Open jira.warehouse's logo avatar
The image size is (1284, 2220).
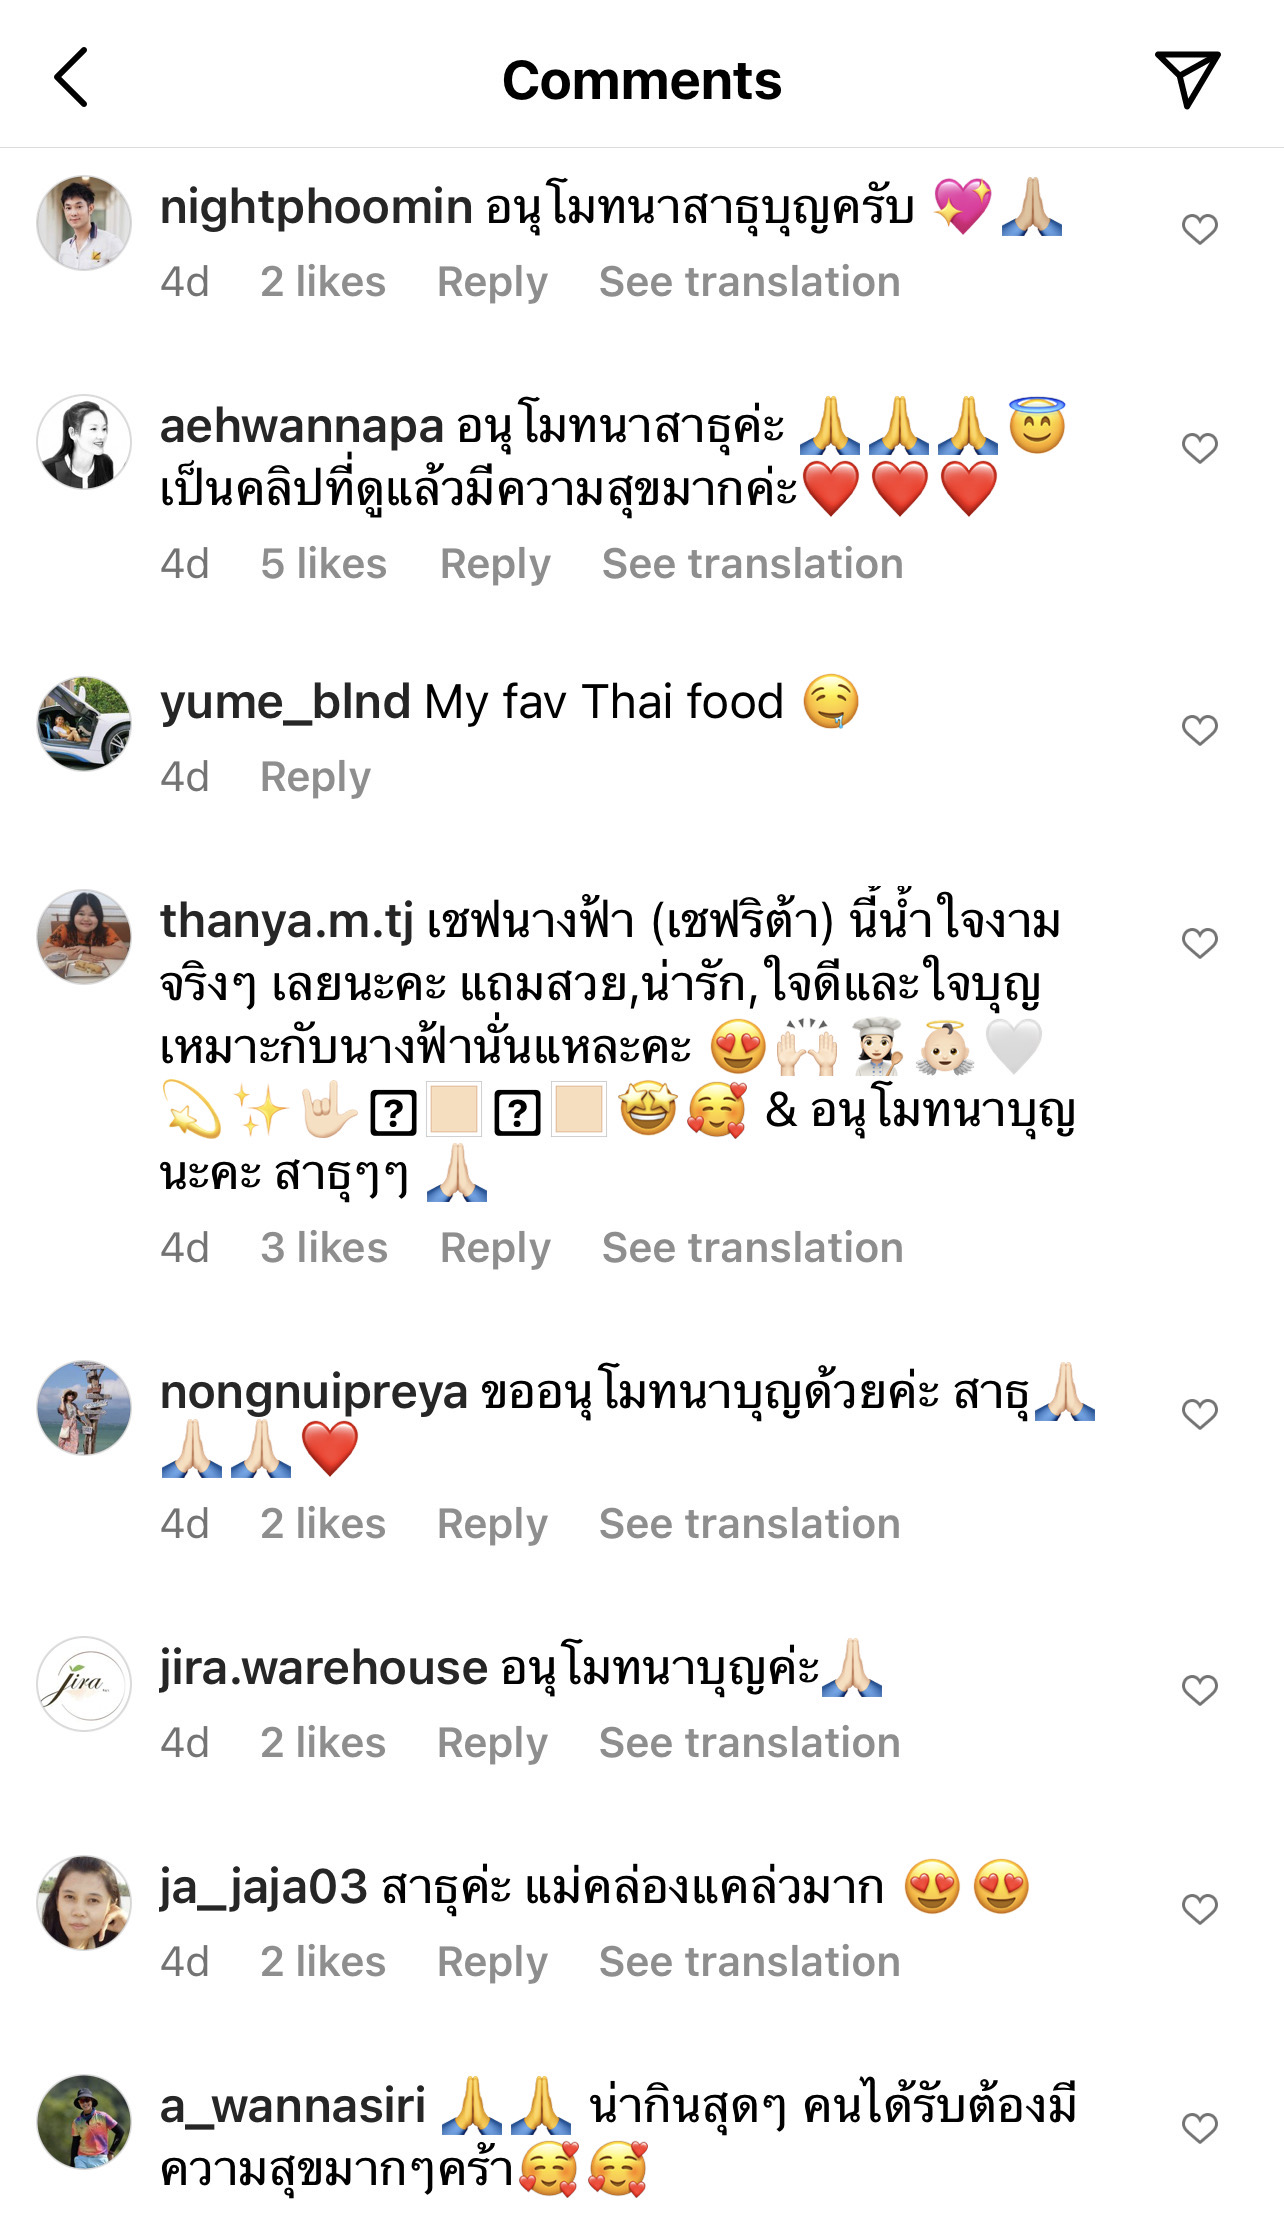click(84, 1684)
